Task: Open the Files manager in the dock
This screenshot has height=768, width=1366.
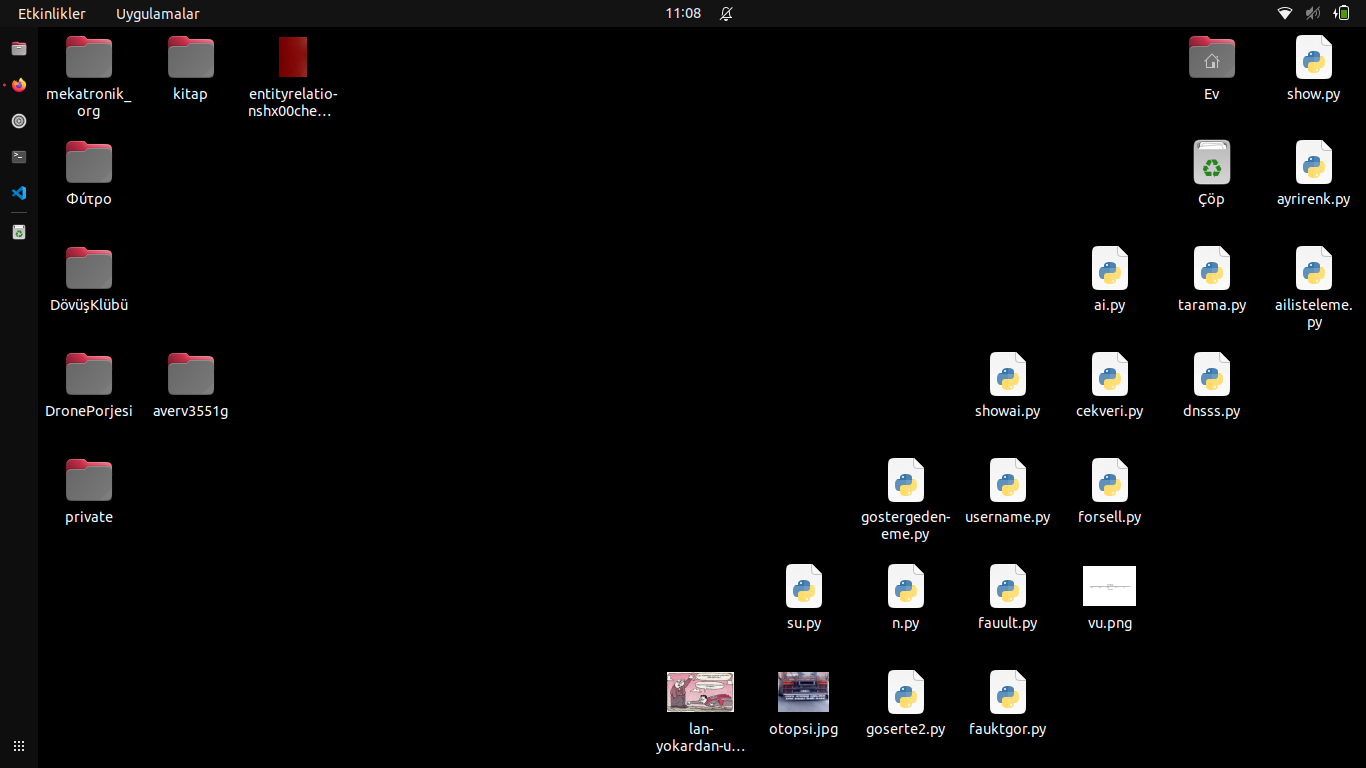Action: point(19,49)
